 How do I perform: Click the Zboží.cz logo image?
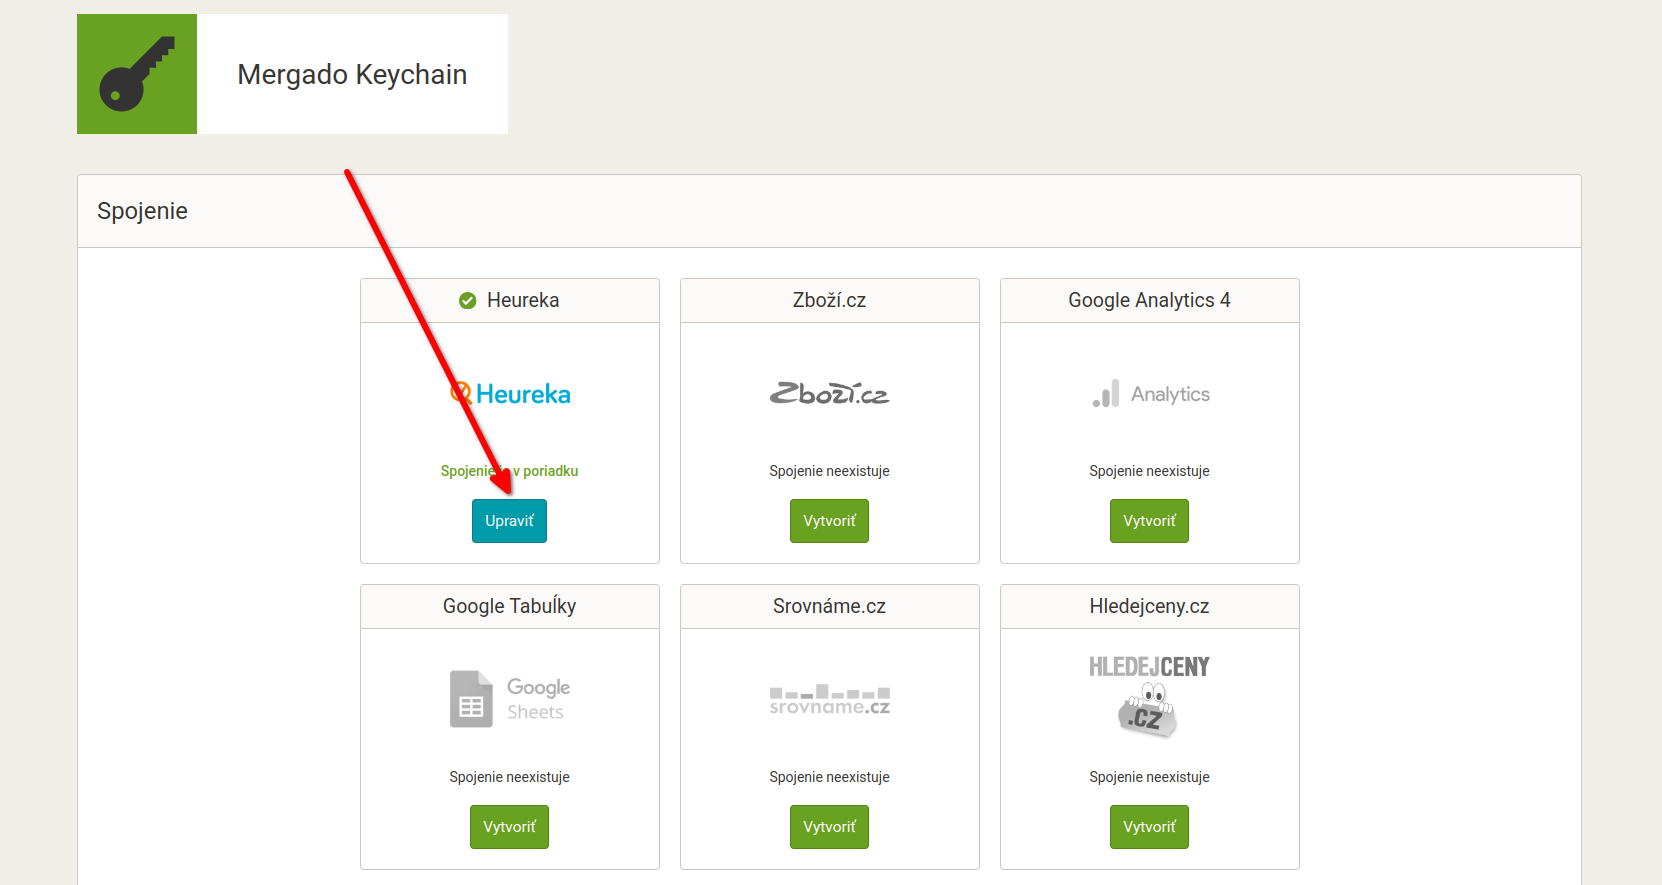(829, 394)
